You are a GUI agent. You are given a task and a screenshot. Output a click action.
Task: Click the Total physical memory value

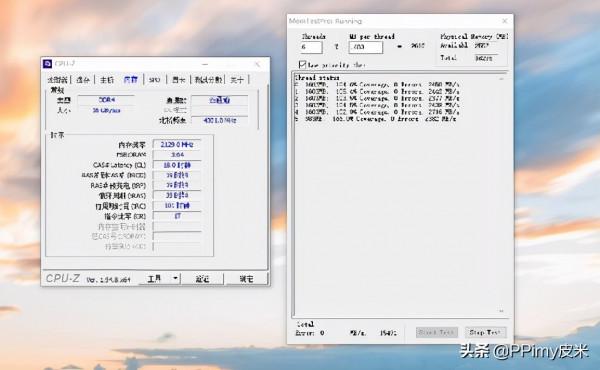click(485, 58)
